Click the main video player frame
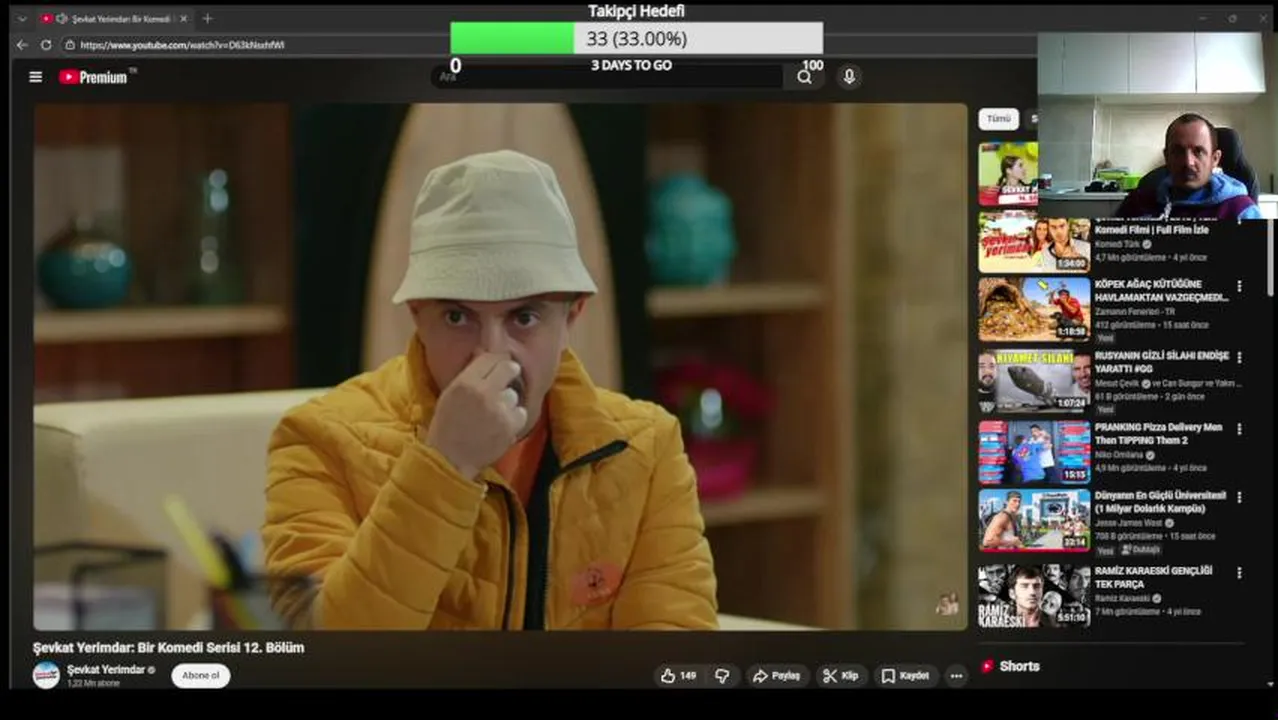1278x720 pixels. 500,366
